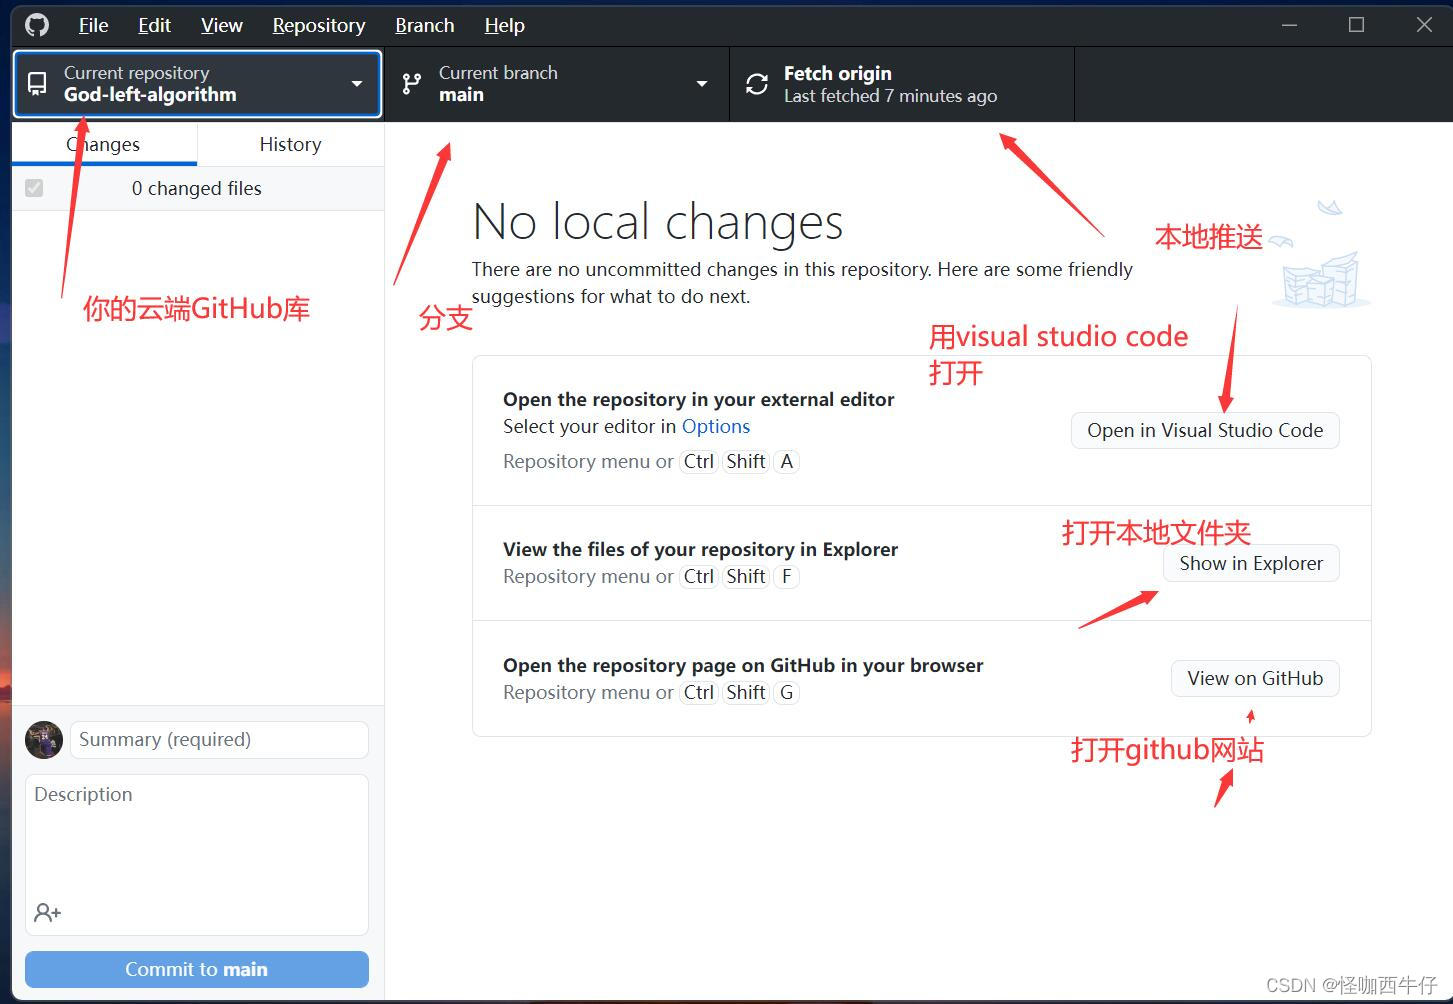Viewport: 1453px width, 1004px height.
Task: Focus the Summary (required) input field
Action: point(219,740)
